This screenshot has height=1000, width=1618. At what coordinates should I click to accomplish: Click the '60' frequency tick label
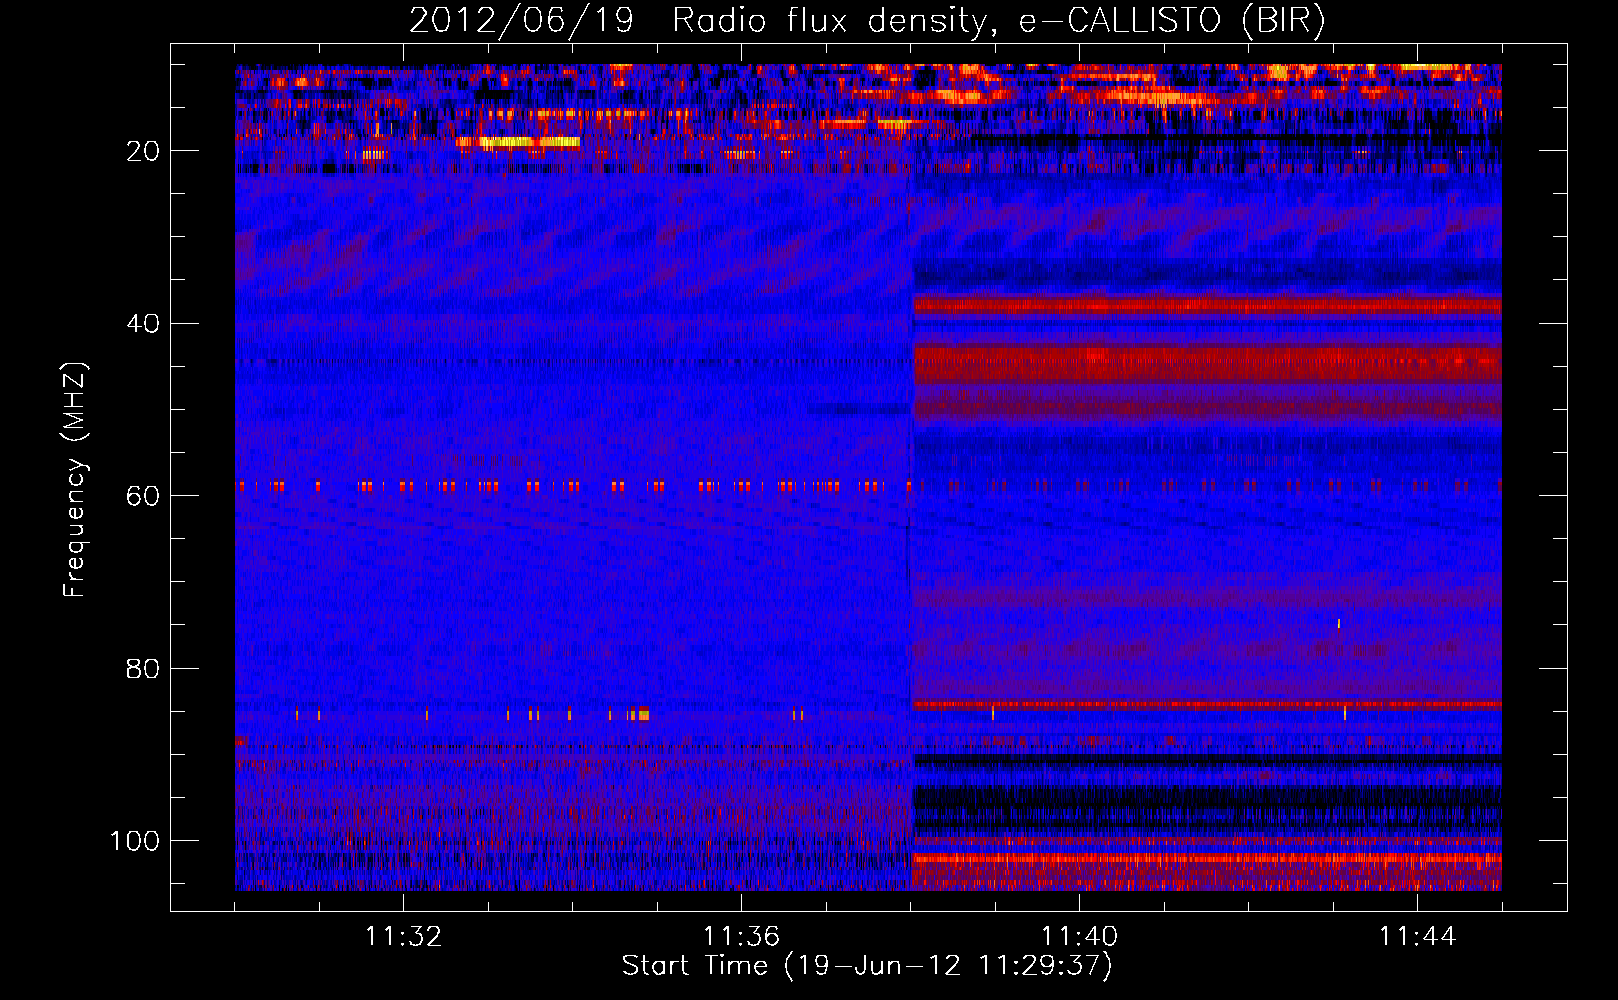point(143,496)
